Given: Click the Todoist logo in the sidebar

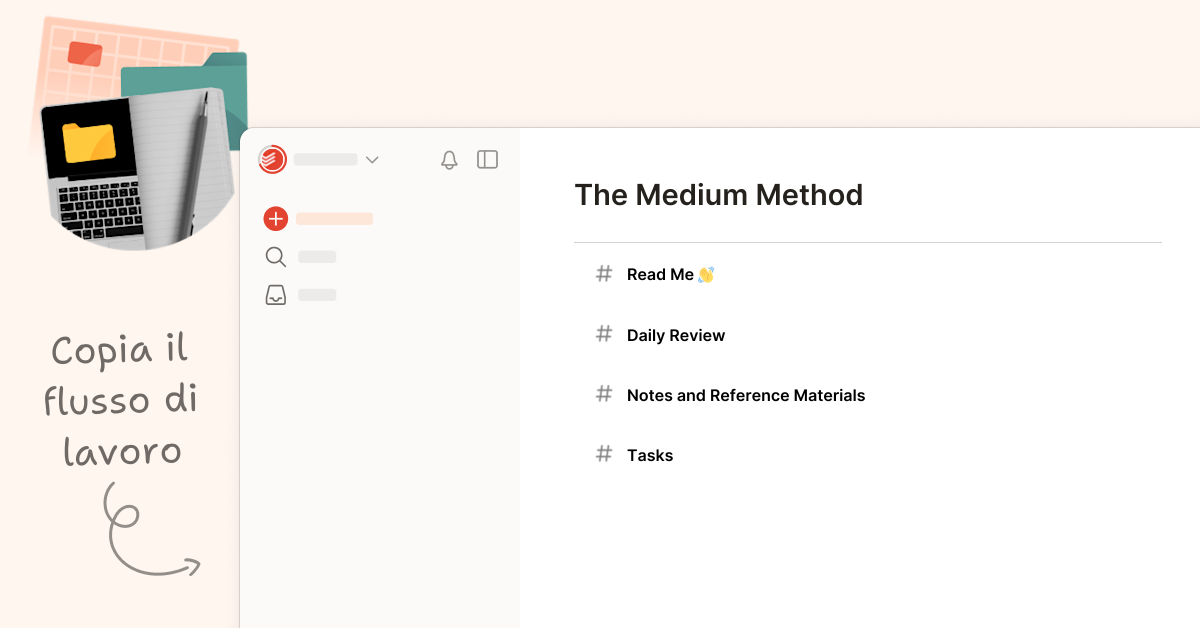Looking at the screenshot, I should click(272, 159).
